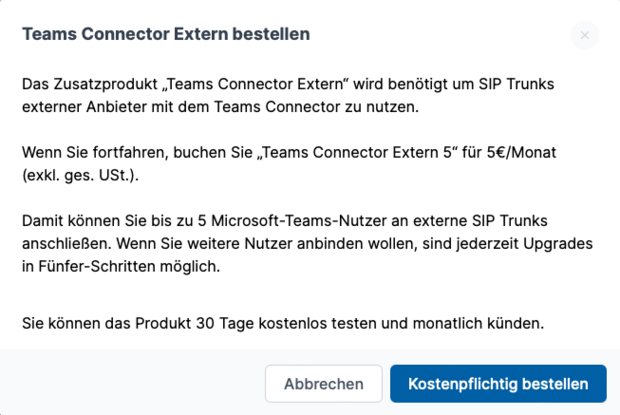Screen dimensions: 620x415
Task: Click the sentence about 30 Tage kostenlos testen
Action: point(283,323)
